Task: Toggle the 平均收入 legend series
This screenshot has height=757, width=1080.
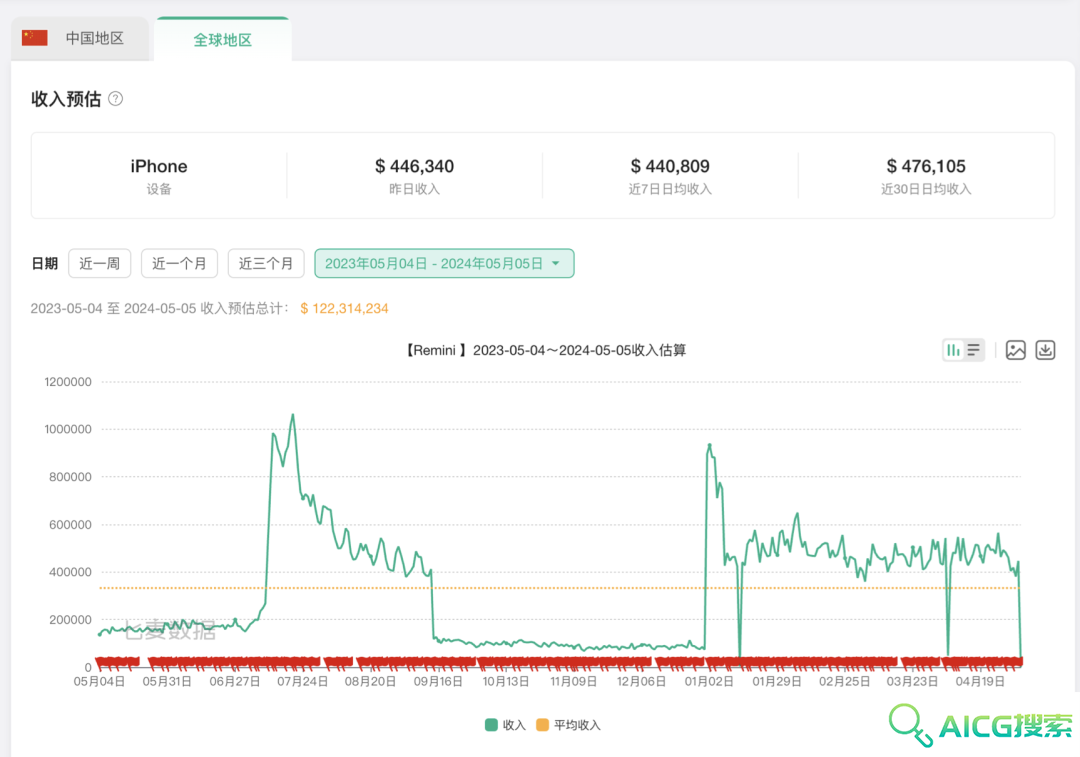Action: [569, 725]
